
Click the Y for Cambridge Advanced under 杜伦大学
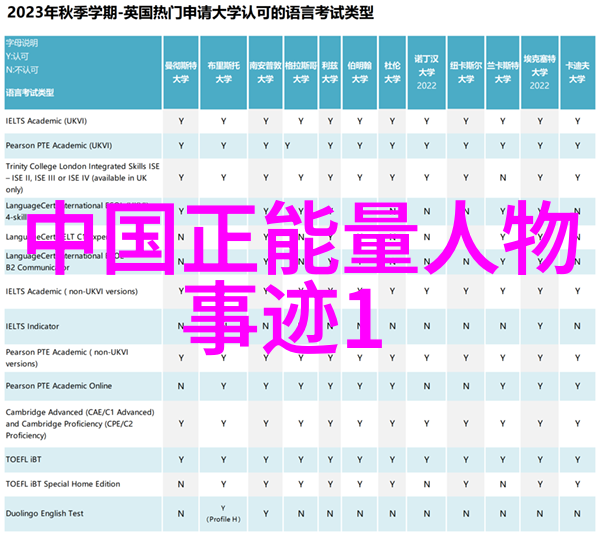coord(392,424)
